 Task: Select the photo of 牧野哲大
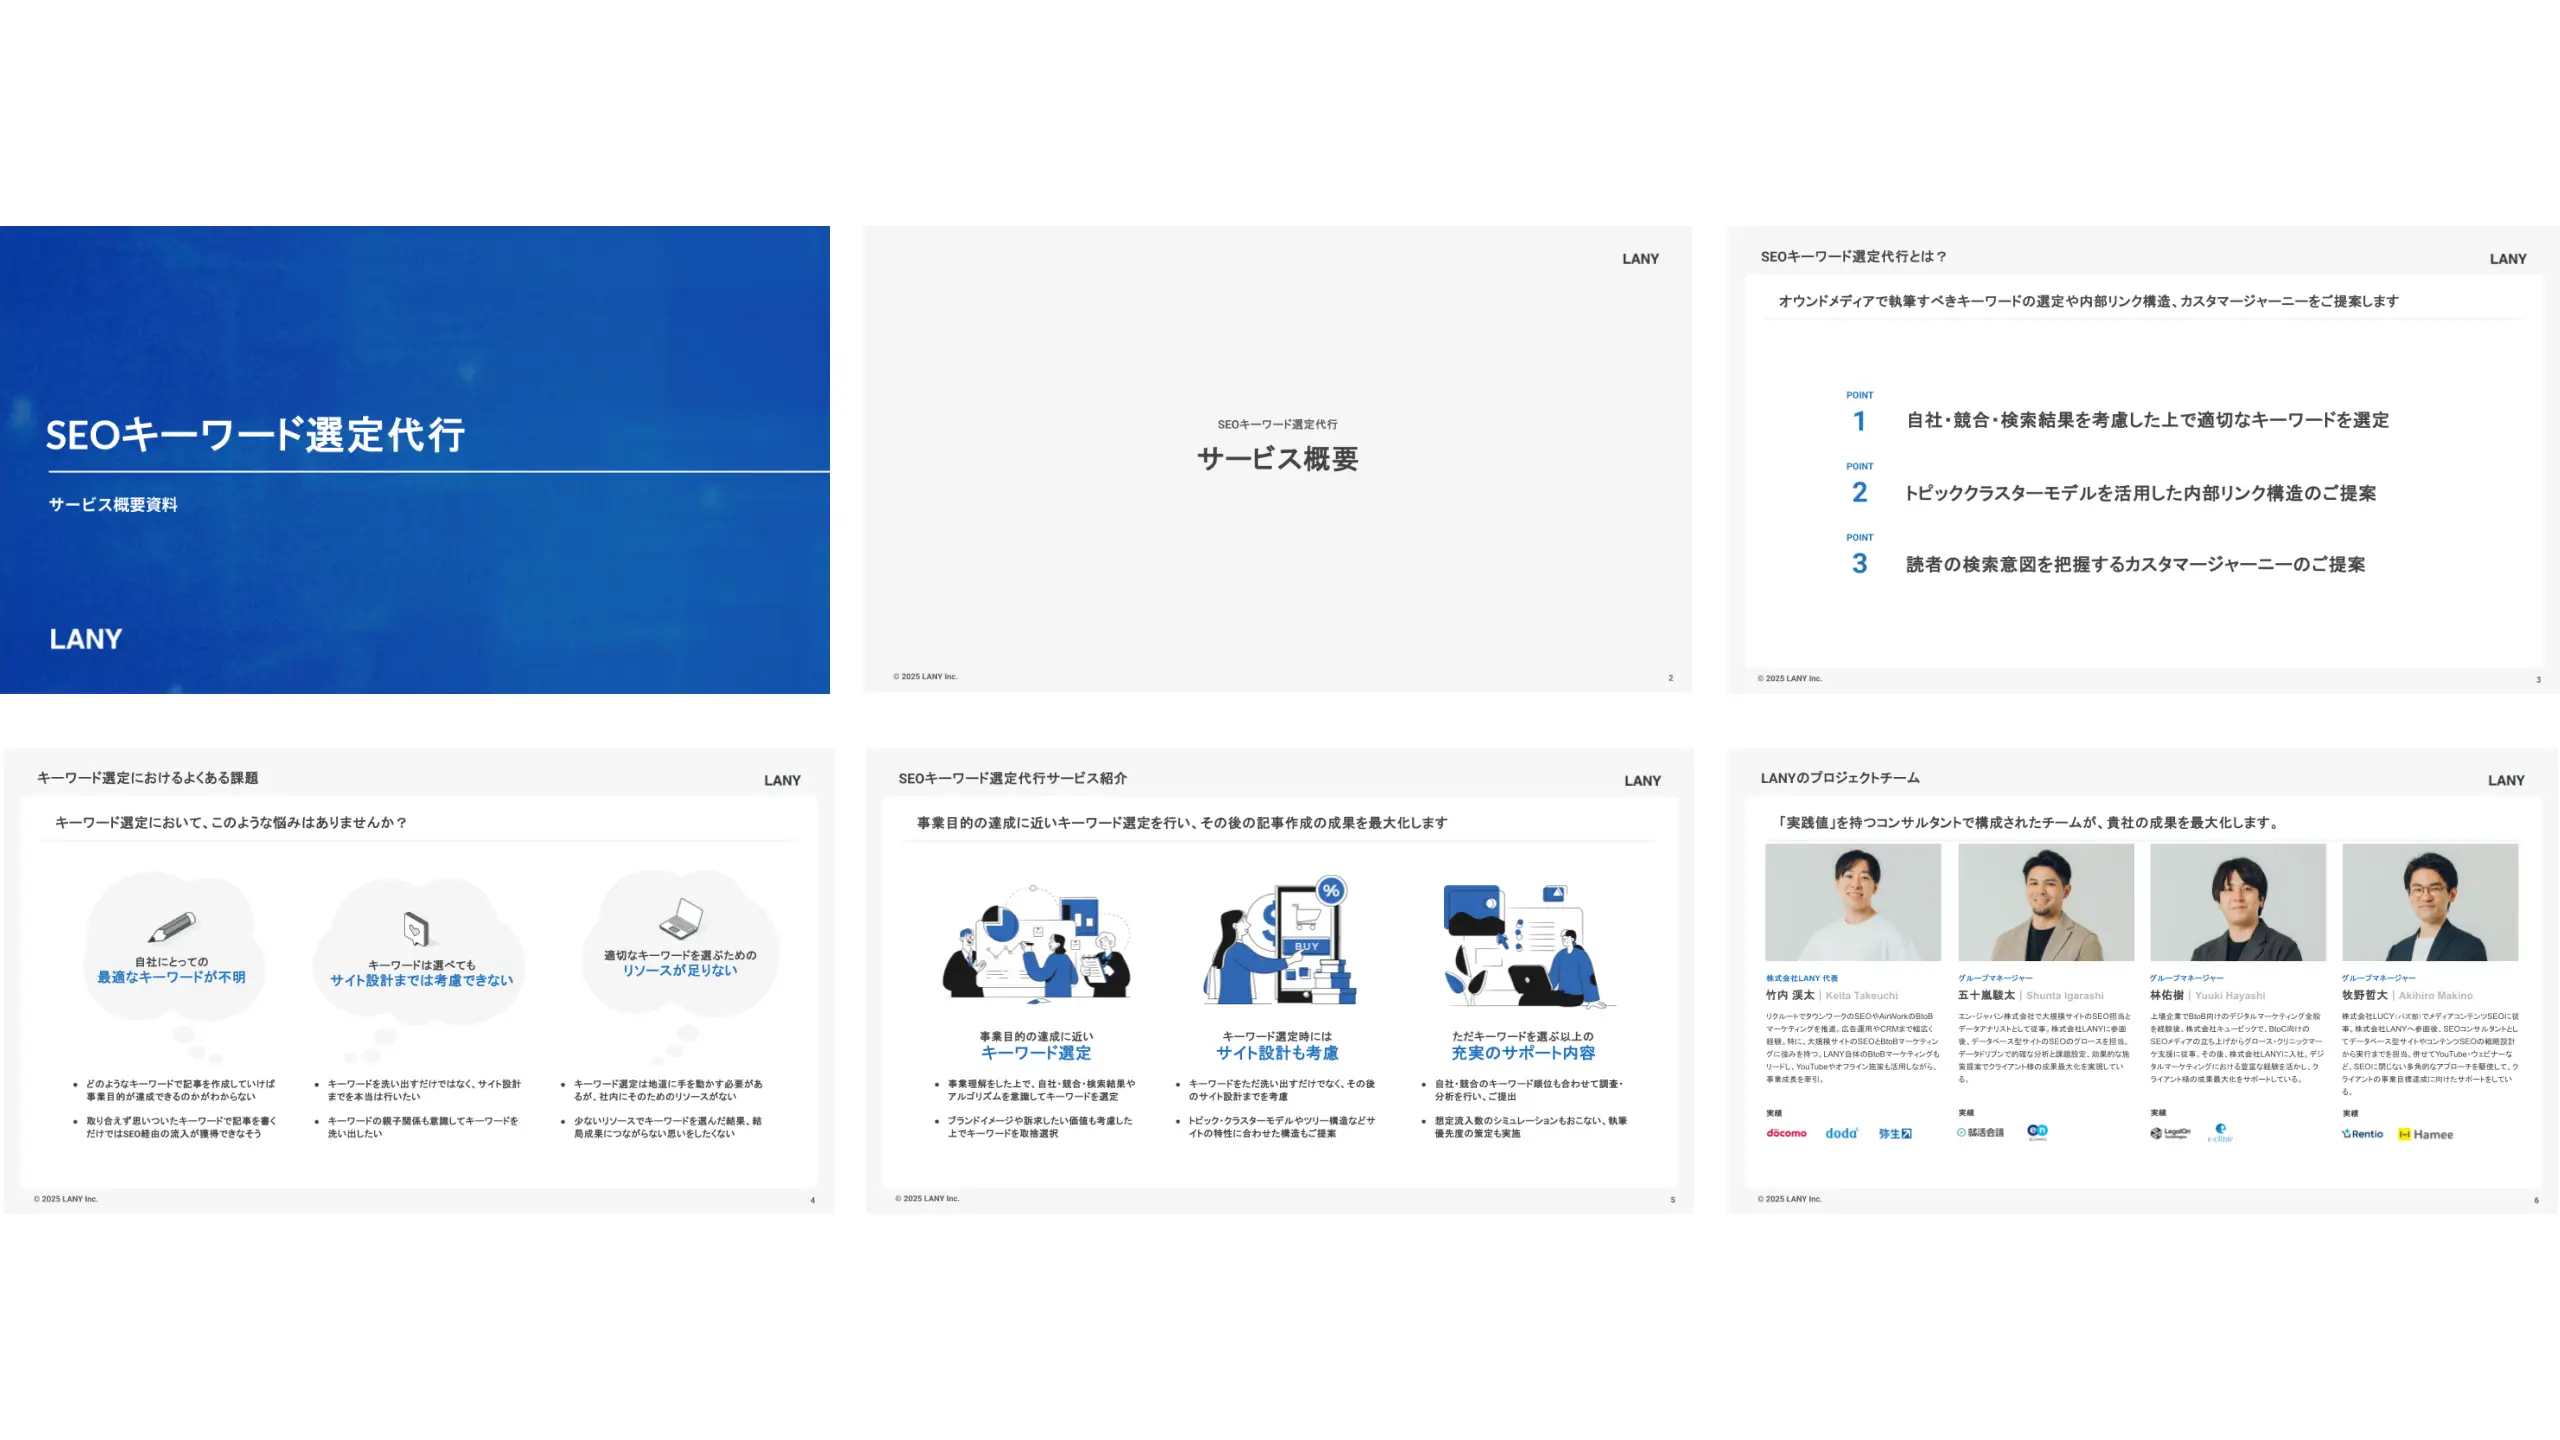[x=2429, y=902]
